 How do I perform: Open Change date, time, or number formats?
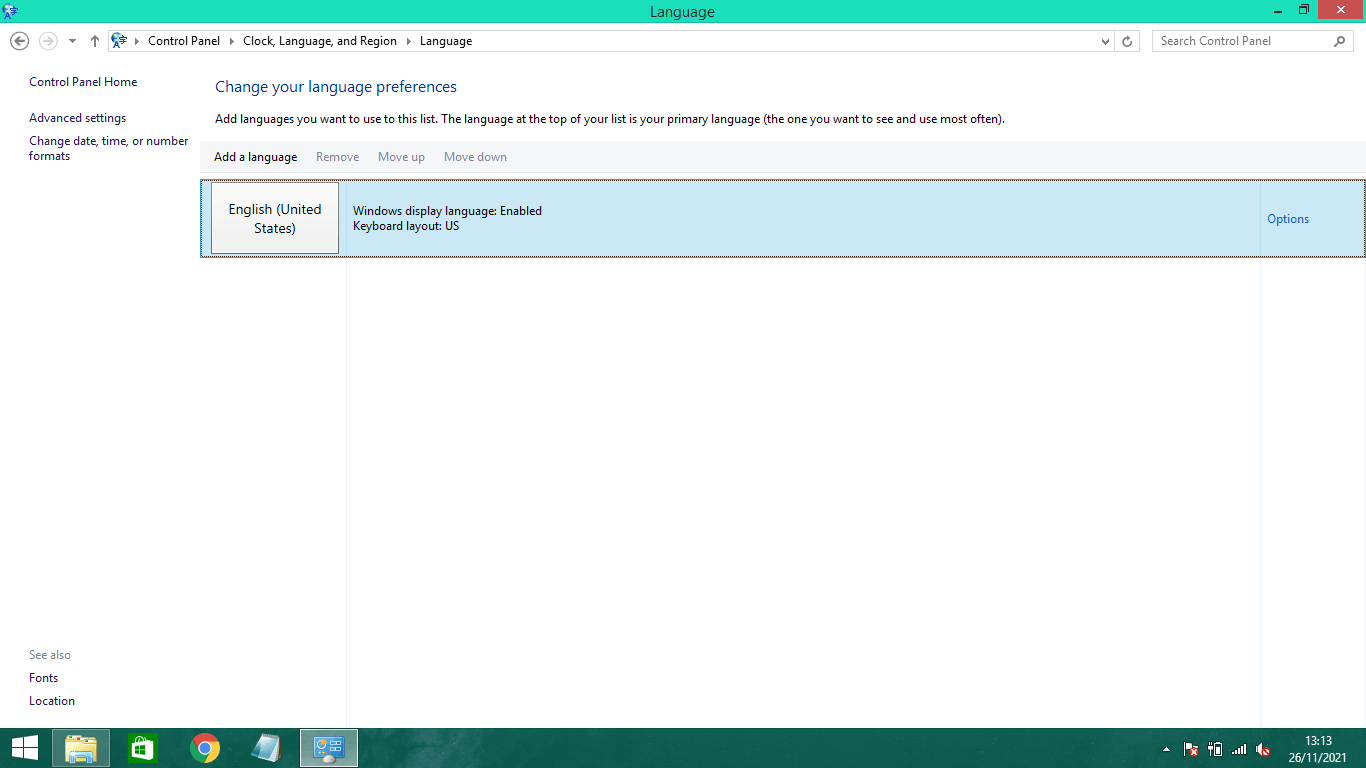tap(109, 148)
